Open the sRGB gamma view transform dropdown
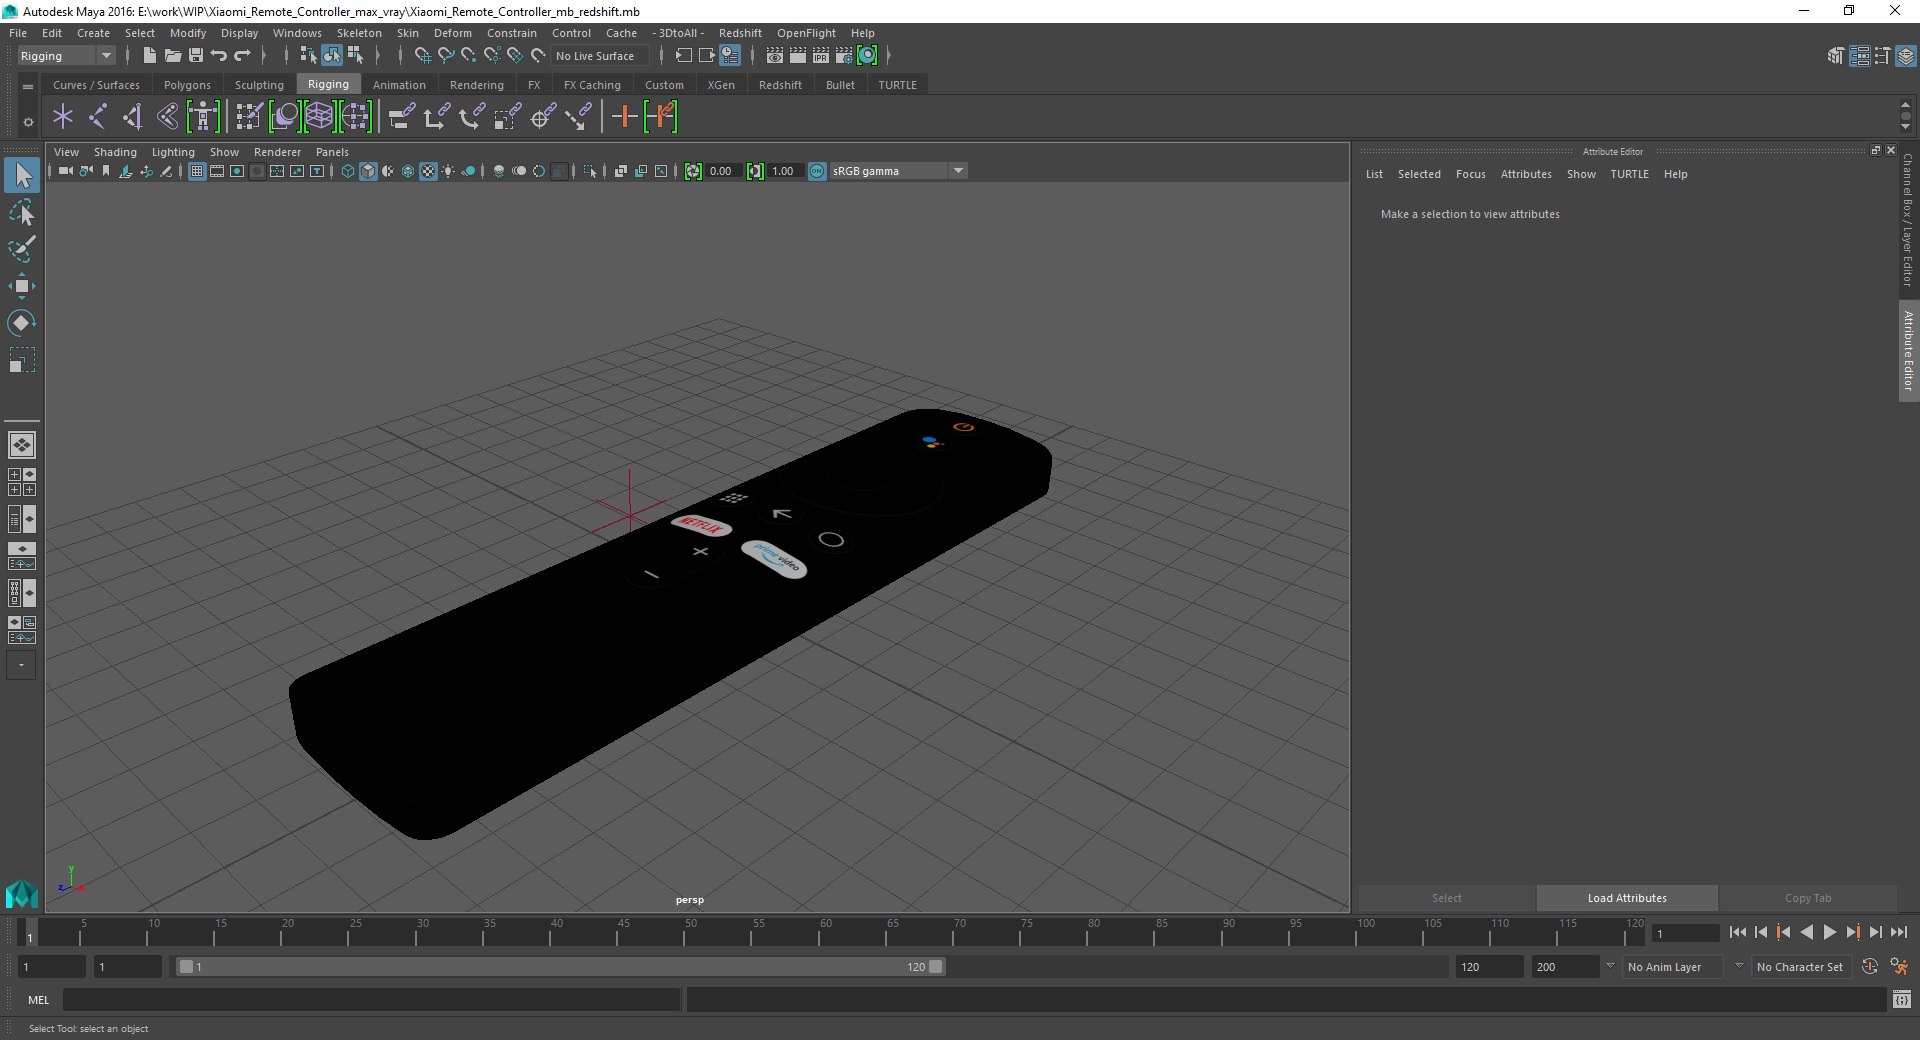The height and width of the screenshot is (1040, 1920). click(x=898, y=171)
